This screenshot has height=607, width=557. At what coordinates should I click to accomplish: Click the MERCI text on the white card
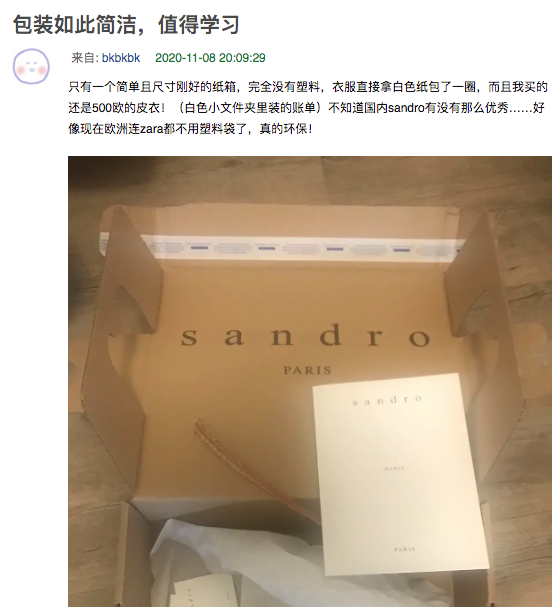point(394,468)
